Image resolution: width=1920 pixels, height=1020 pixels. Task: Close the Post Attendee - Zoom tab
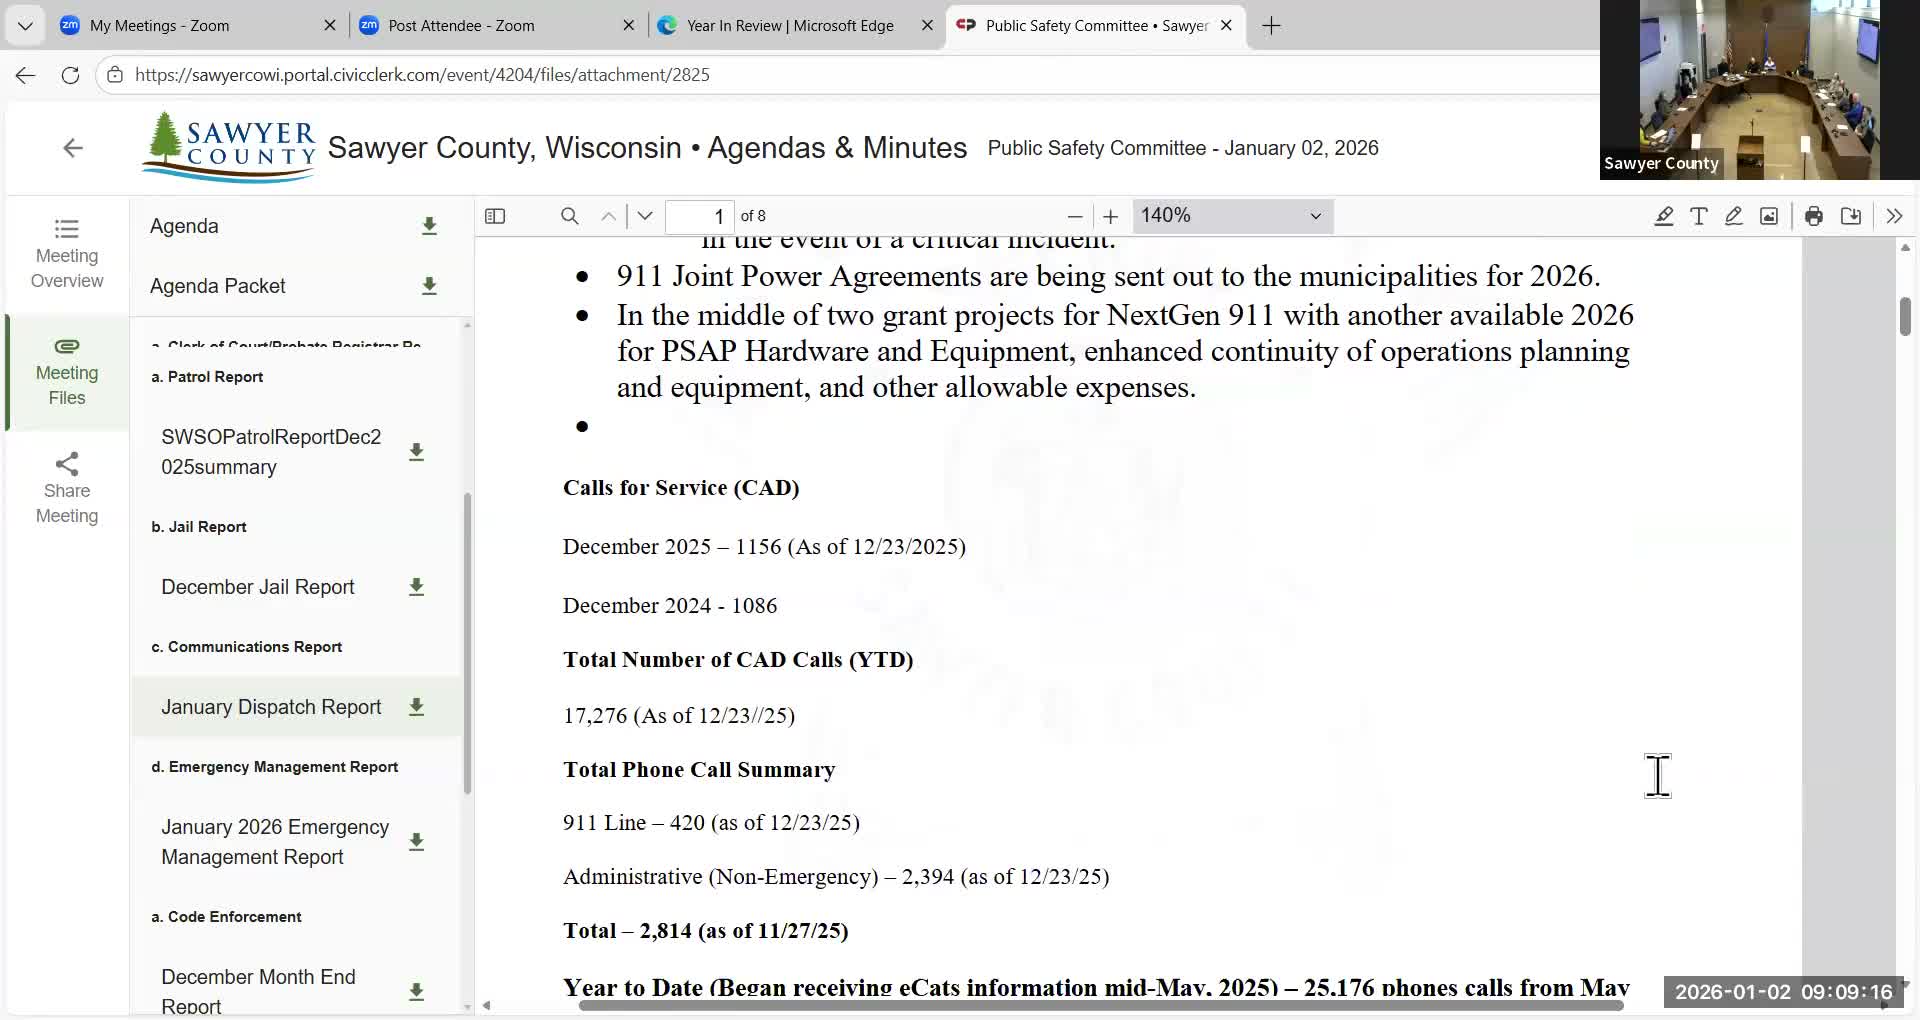tap(628, 26)
